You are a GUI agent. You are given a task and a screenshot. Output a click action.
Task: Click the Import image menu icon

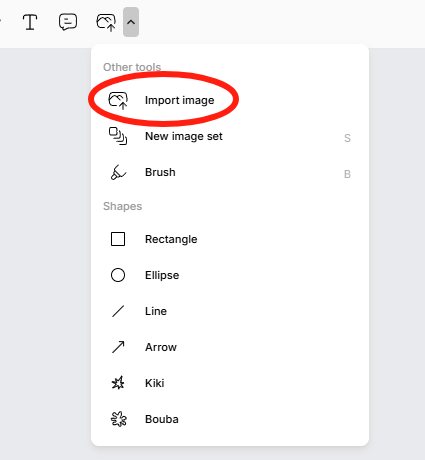coord(118,101)
